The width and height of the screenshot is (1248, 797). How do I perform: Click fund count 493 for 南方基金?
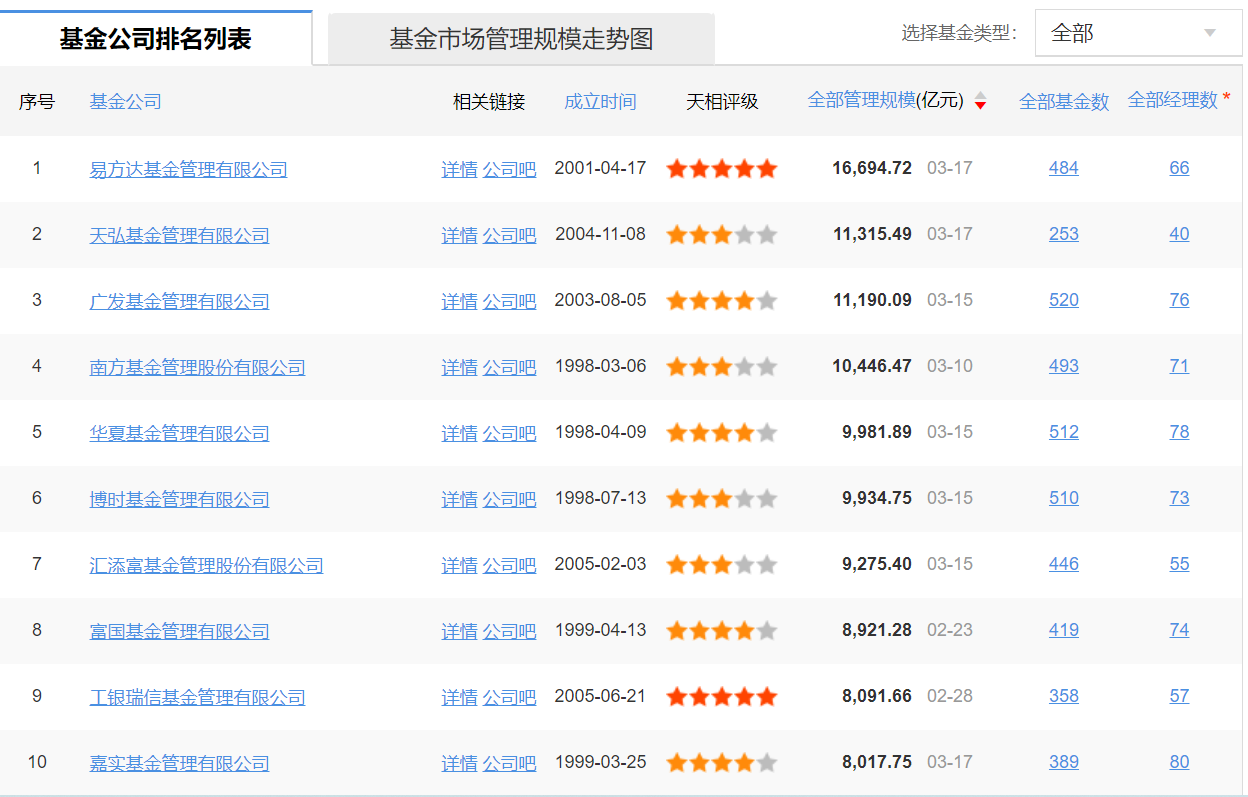(x=1064, y=366)
